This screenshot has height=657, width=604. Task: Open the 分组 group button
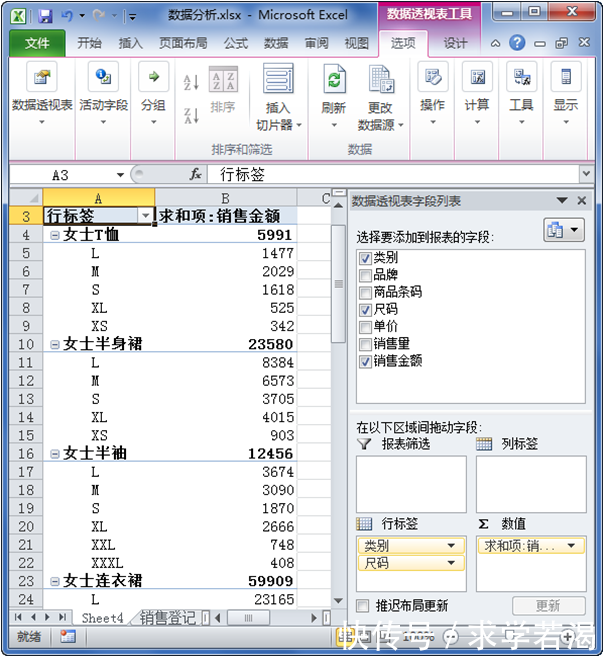pyautogui.click(x=153, y=94)
